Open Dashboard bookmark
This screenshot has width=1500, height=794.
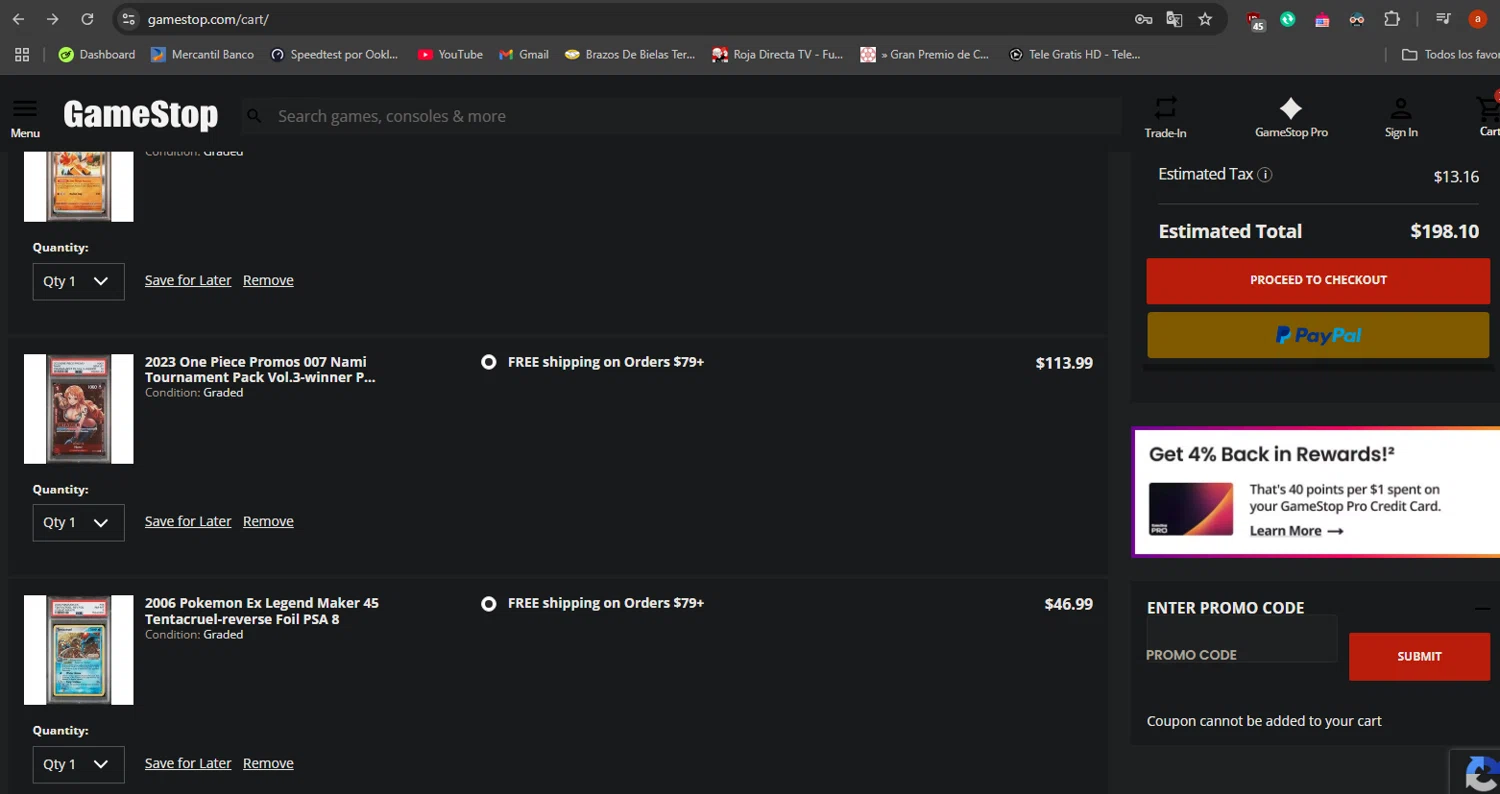pyautogui.click(x=97, y=55)
